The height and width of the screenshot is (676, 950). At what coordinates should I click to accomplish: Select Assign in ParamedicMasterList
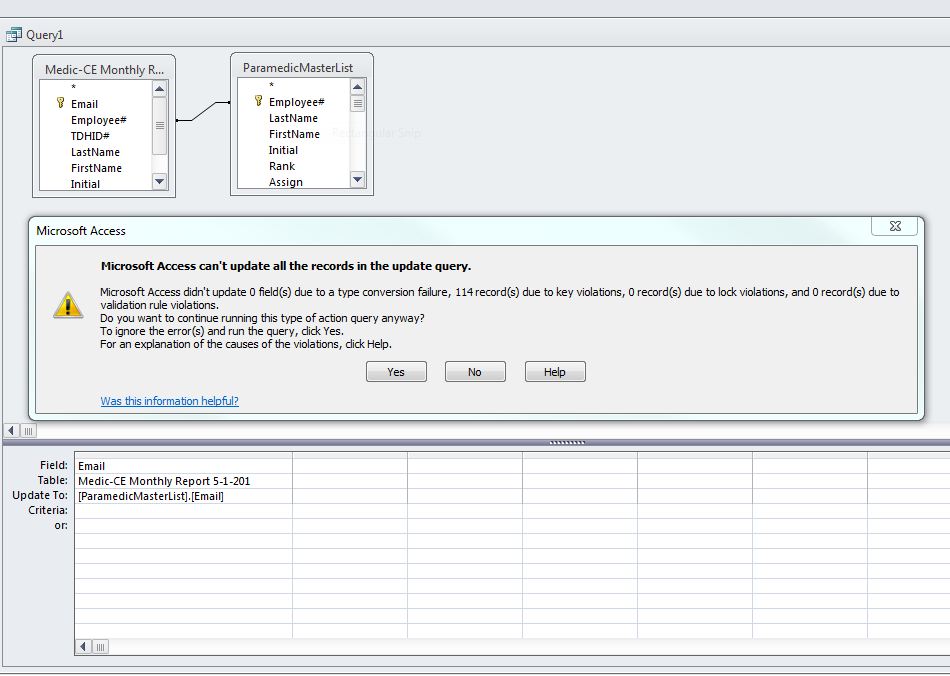click(x=286, y=182)
